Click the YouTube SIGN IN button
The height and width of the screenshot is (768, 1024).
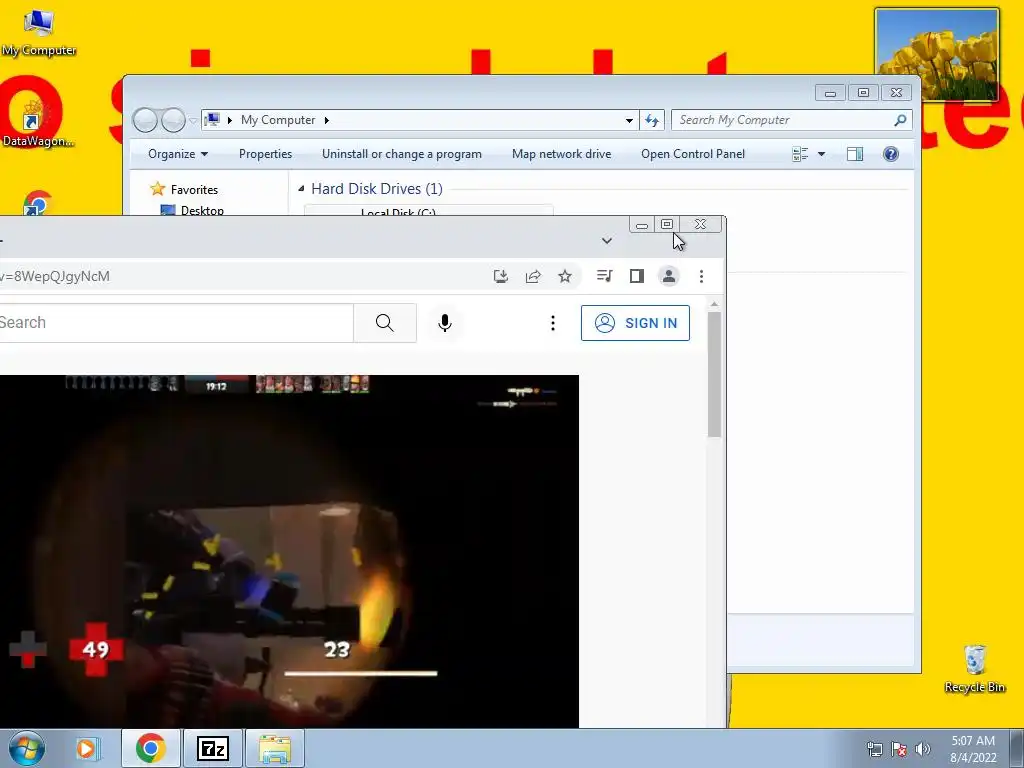635,323
